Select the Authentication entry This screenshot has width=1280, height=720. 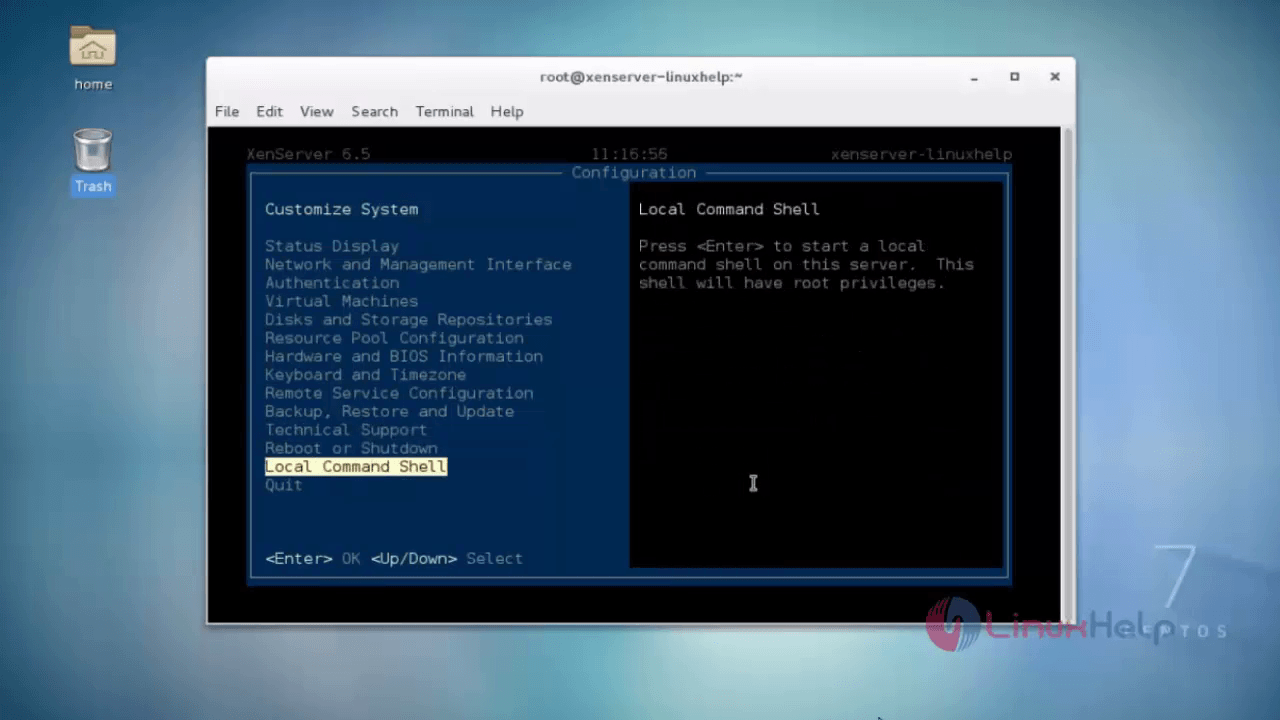332,283
